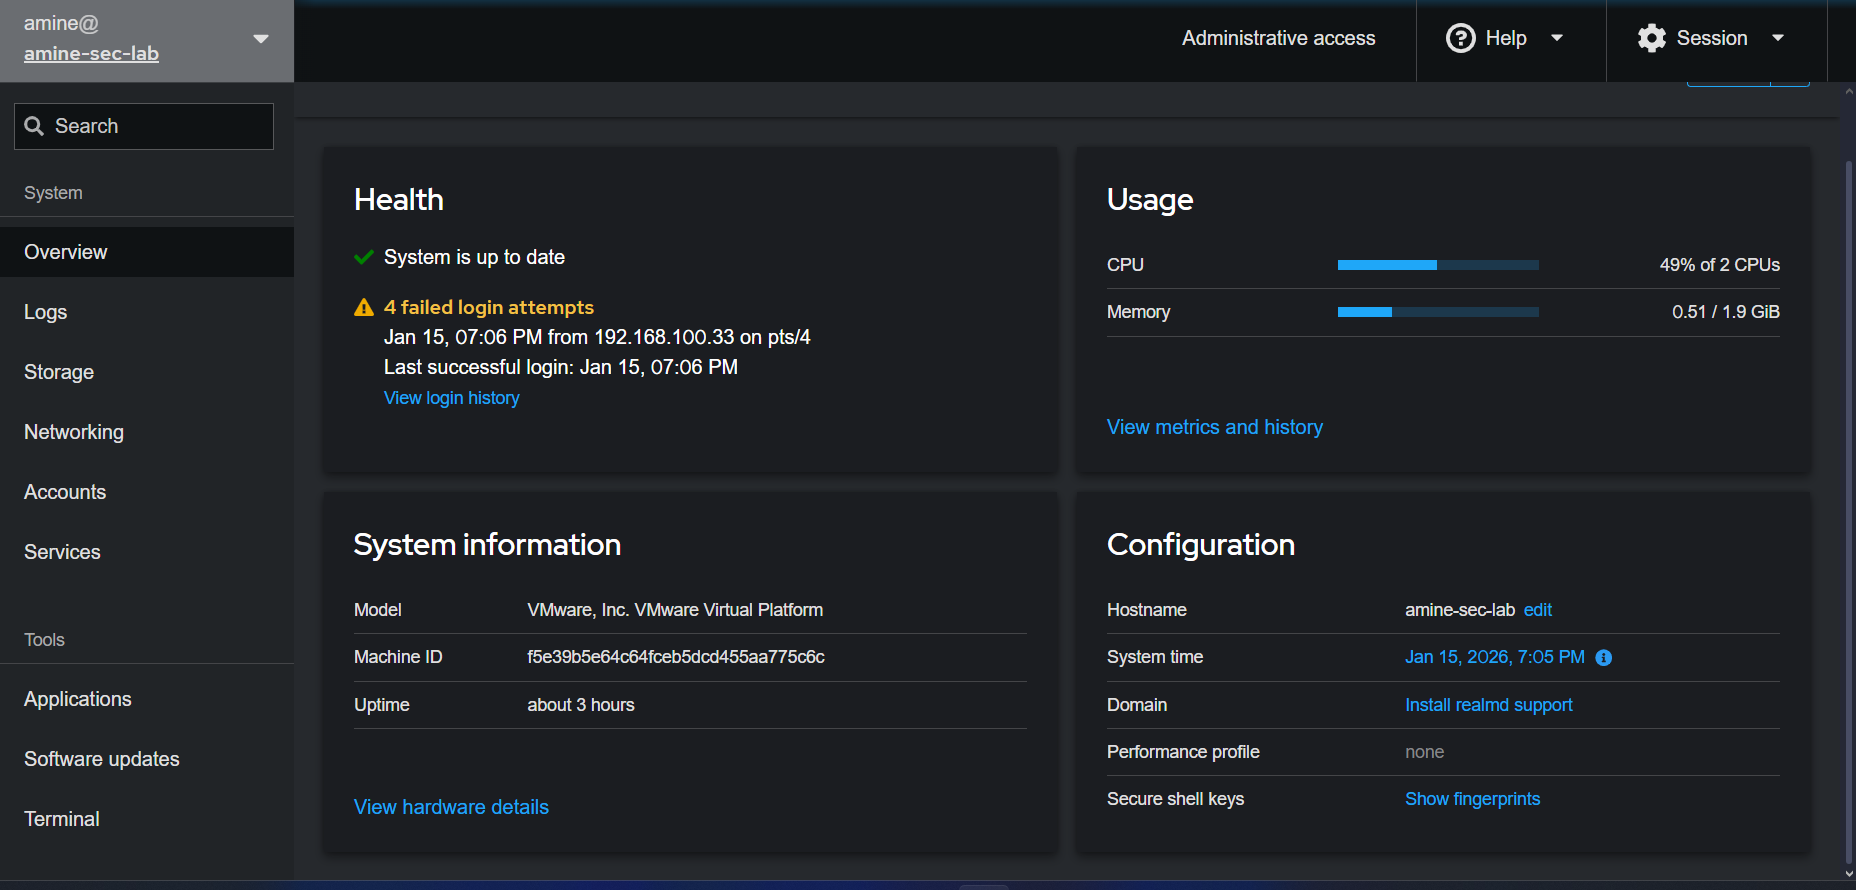Click the failed login warning triangle icon

tap(364, 308)
